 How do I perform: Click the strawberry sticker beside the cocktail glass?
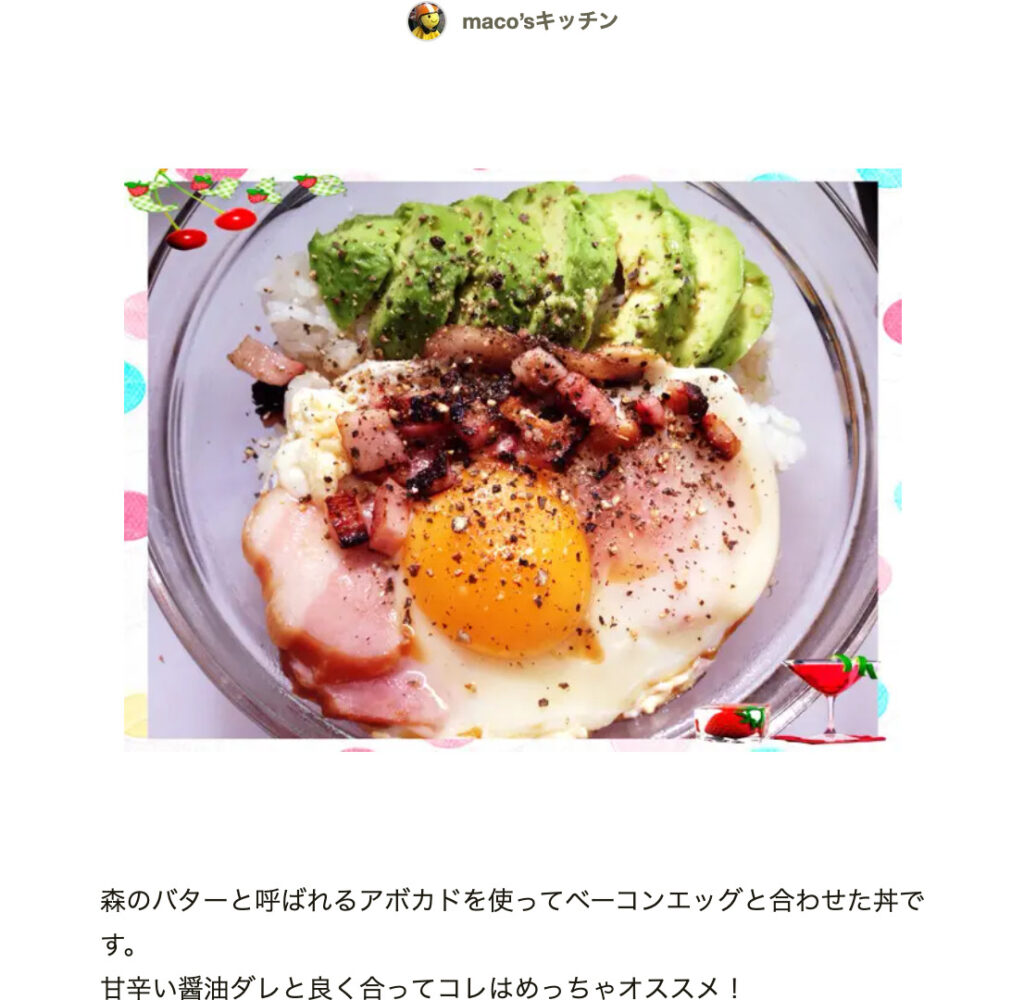click(731, 722)
